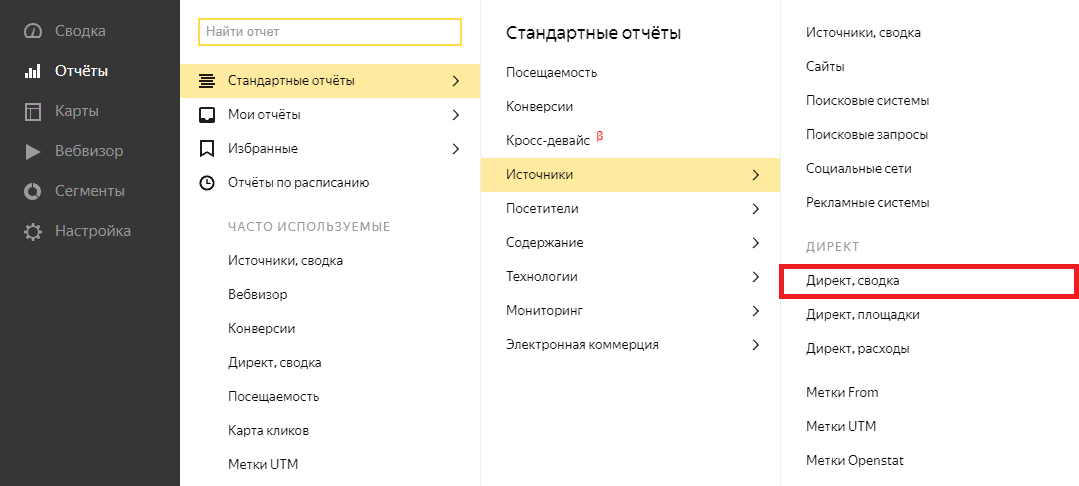This screenshot has height=486, width=1079.
Task: Click the Мои отчёты menu row label
Action: [x=264, y=115]
